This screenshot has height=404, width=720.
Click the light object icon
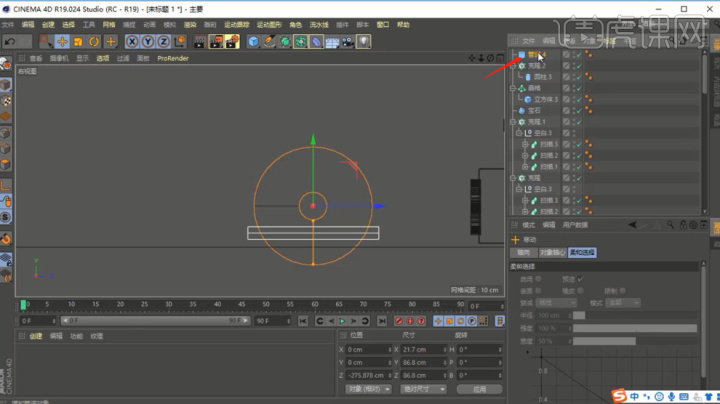[364, 41]
